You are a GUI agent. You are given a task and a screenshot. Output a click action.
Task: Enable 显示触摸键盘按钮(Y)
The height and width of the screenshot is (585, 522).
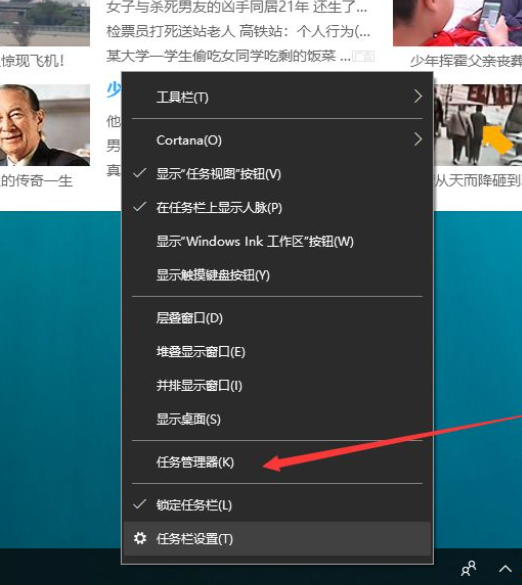pyautogui.click(x=277, y=275)
